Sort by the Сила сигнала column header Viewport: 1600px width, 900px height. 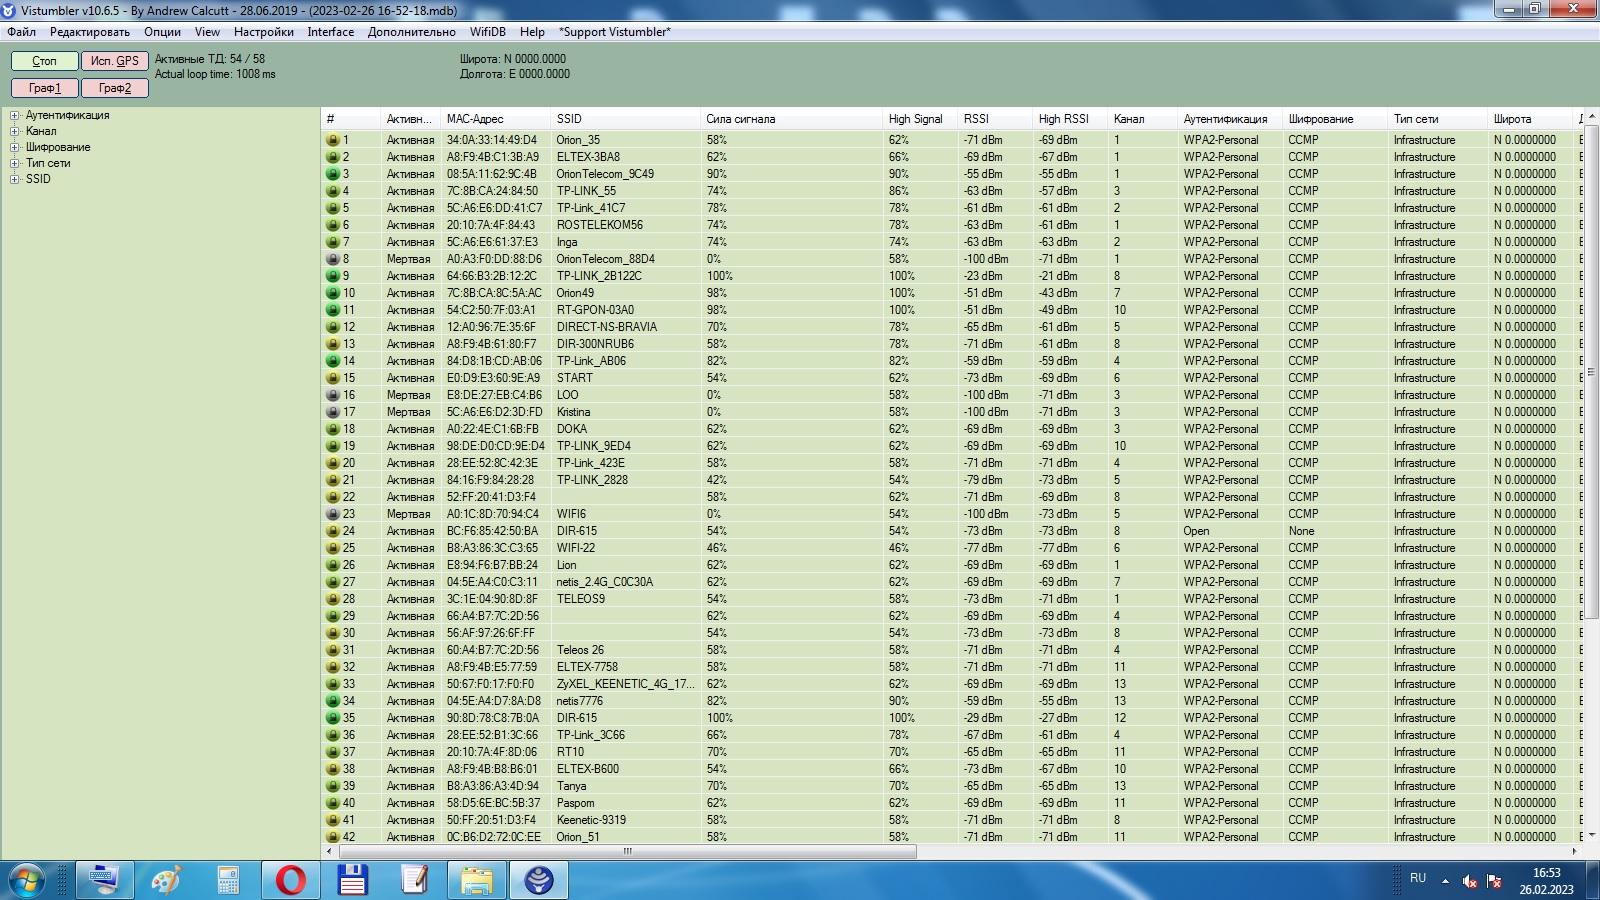point(791,119)
